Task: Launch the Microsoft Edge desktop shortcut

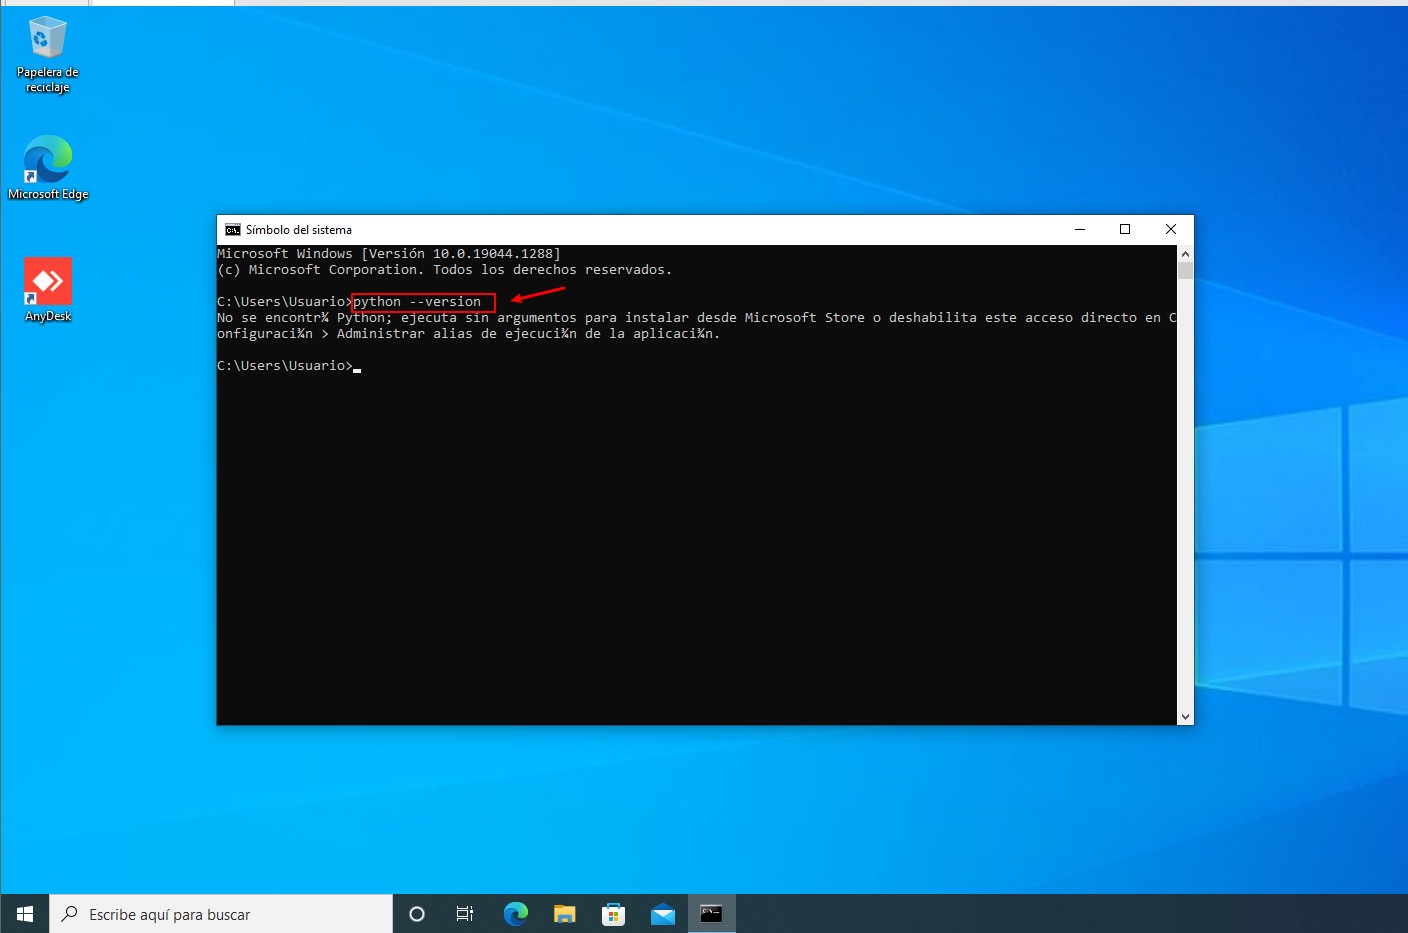Action: coord(47,160)
